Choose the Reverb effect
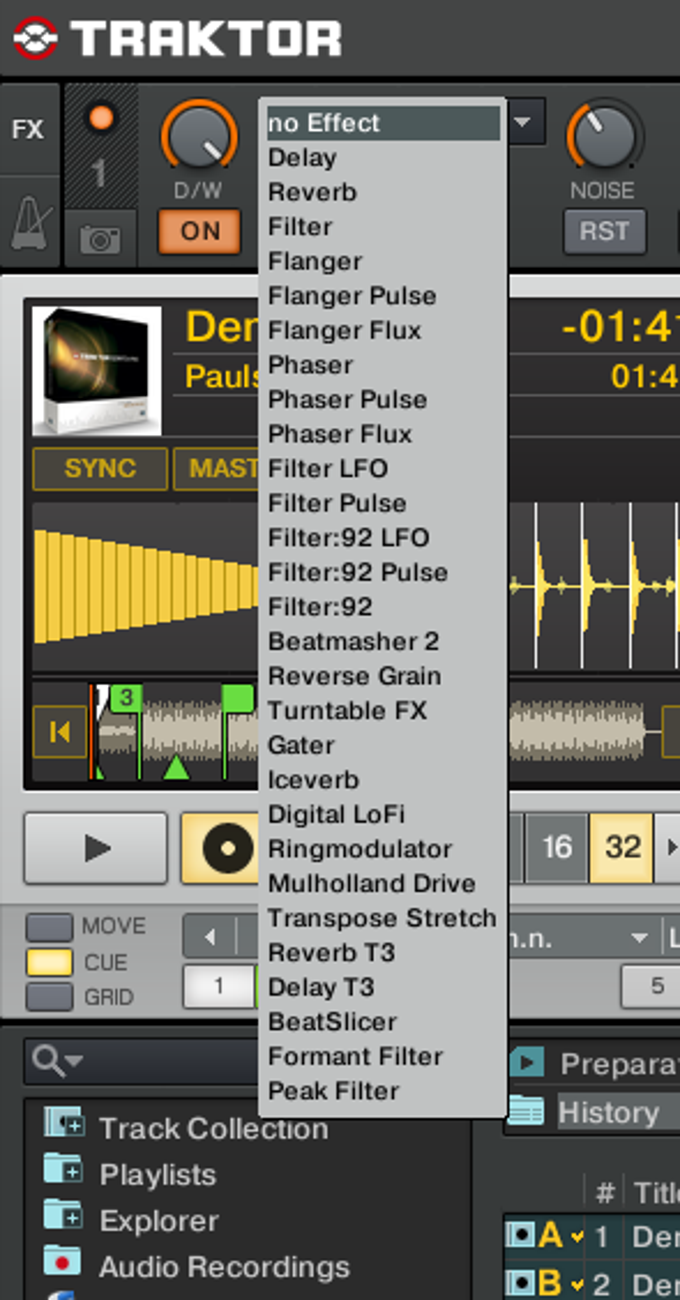This screenshot has width=680, height=1300. (x=383, y=192)
